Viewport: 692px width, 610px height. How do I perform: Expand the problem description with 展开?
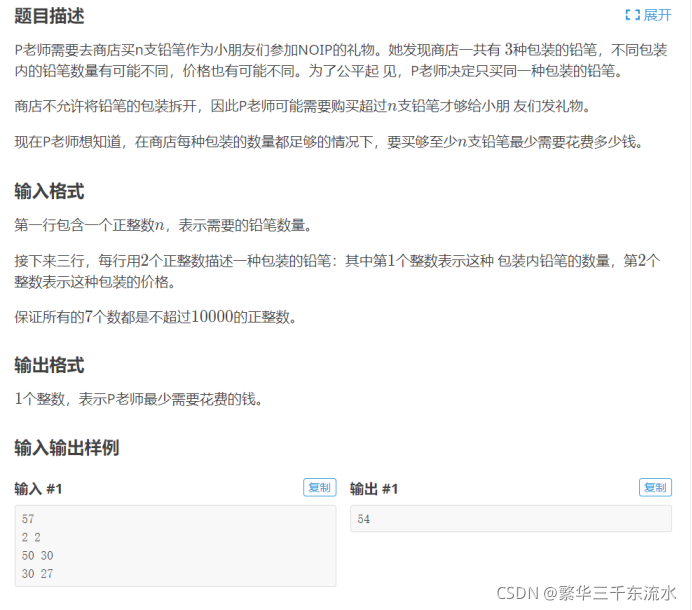tap(648, 15)
